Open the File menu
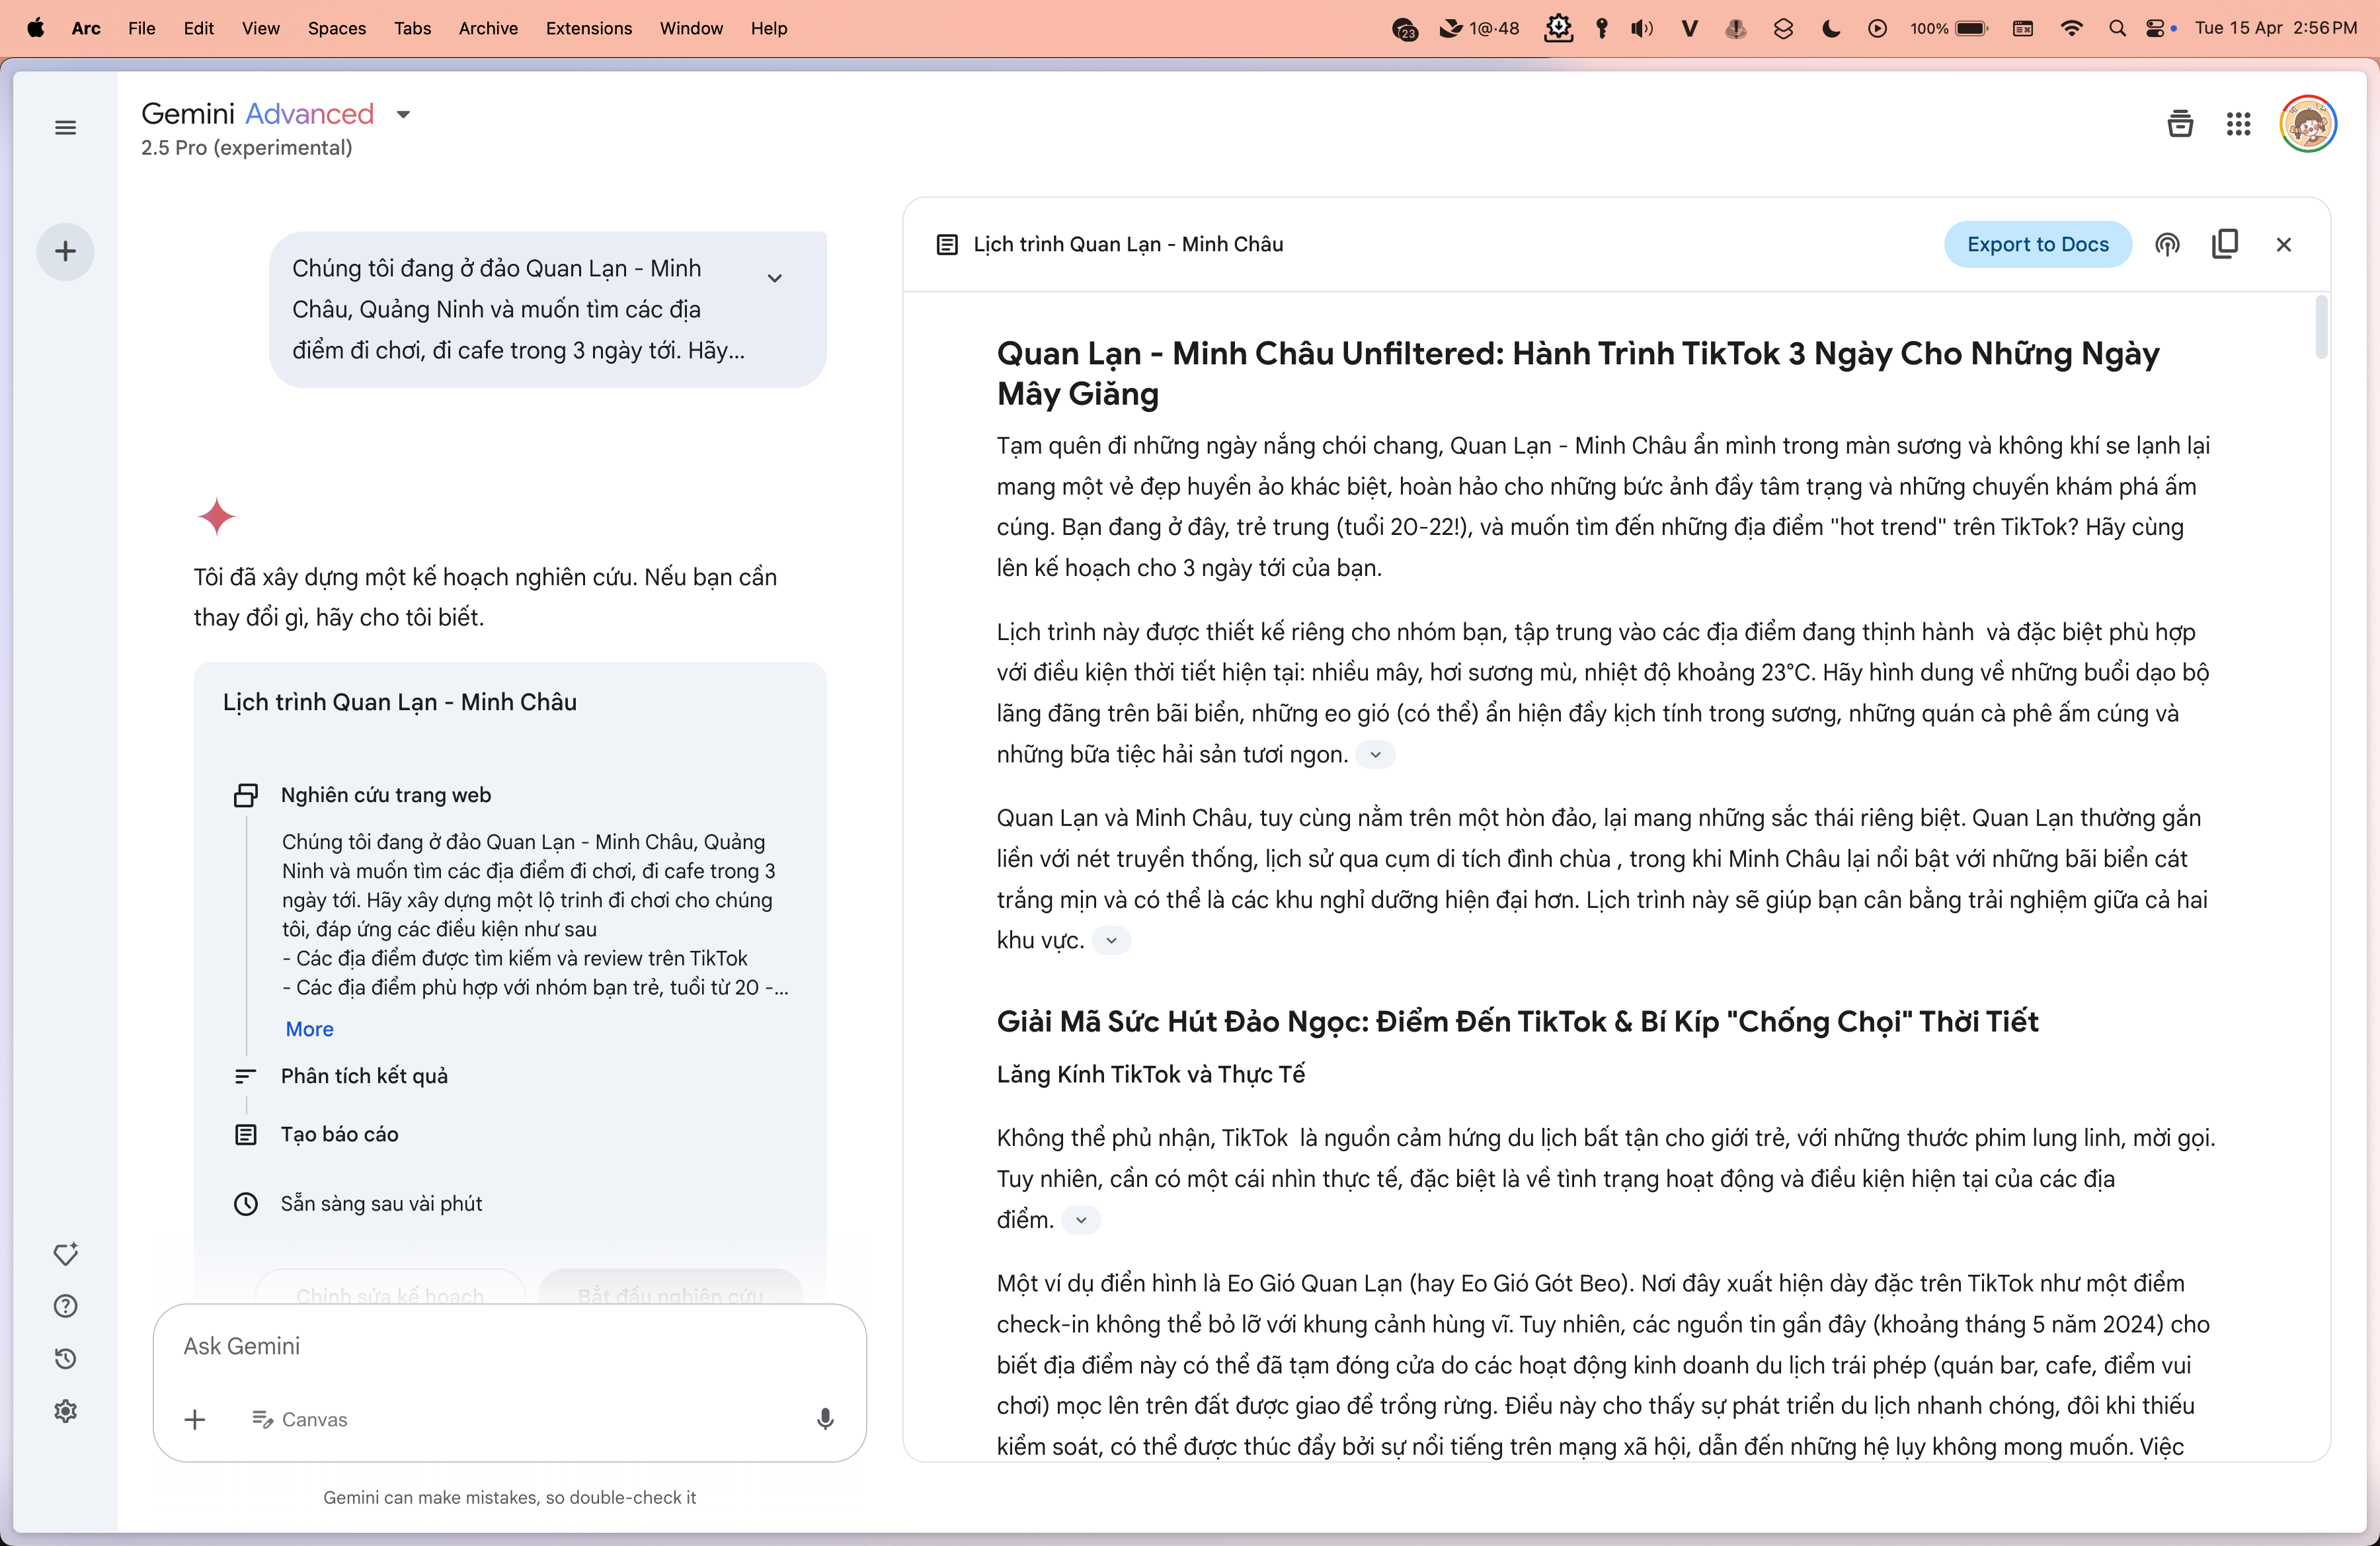Screen dimensions: 2380x1546 (x=142, y=28)
